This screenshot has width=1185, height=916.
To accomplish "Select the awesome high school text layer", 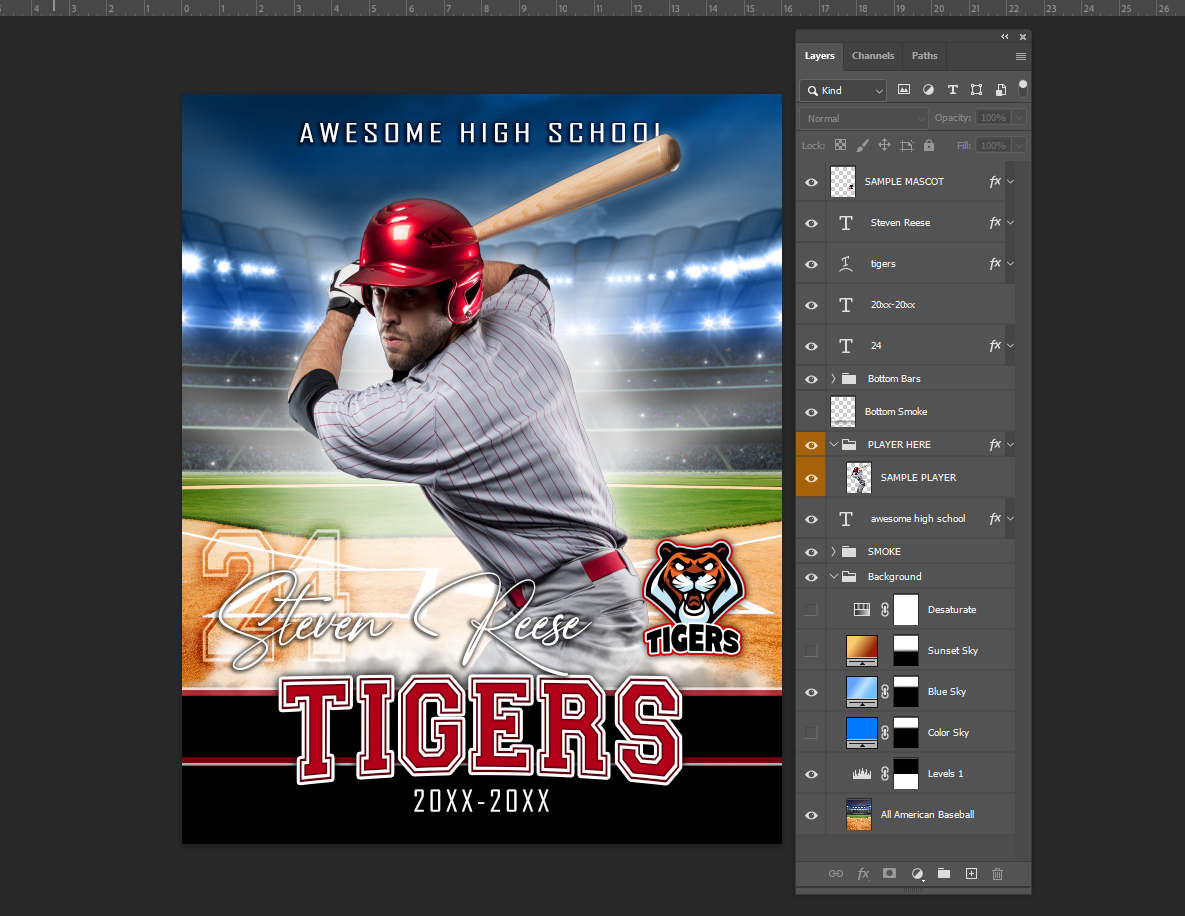I will point(920,518).
